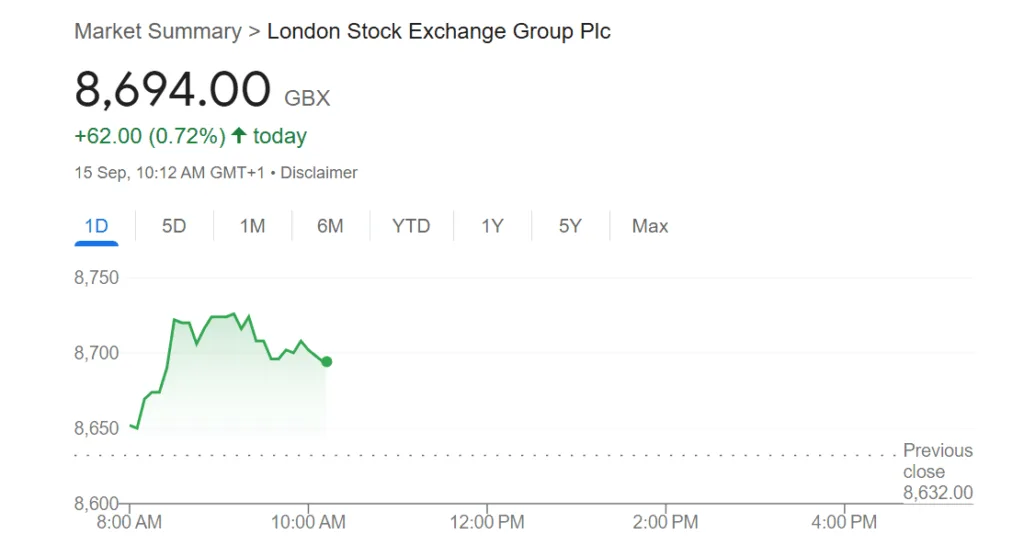This screenshot has width=1024, height=557.
Task: Click the +62.00 (0.72%) change text
Action: [148, 136]
